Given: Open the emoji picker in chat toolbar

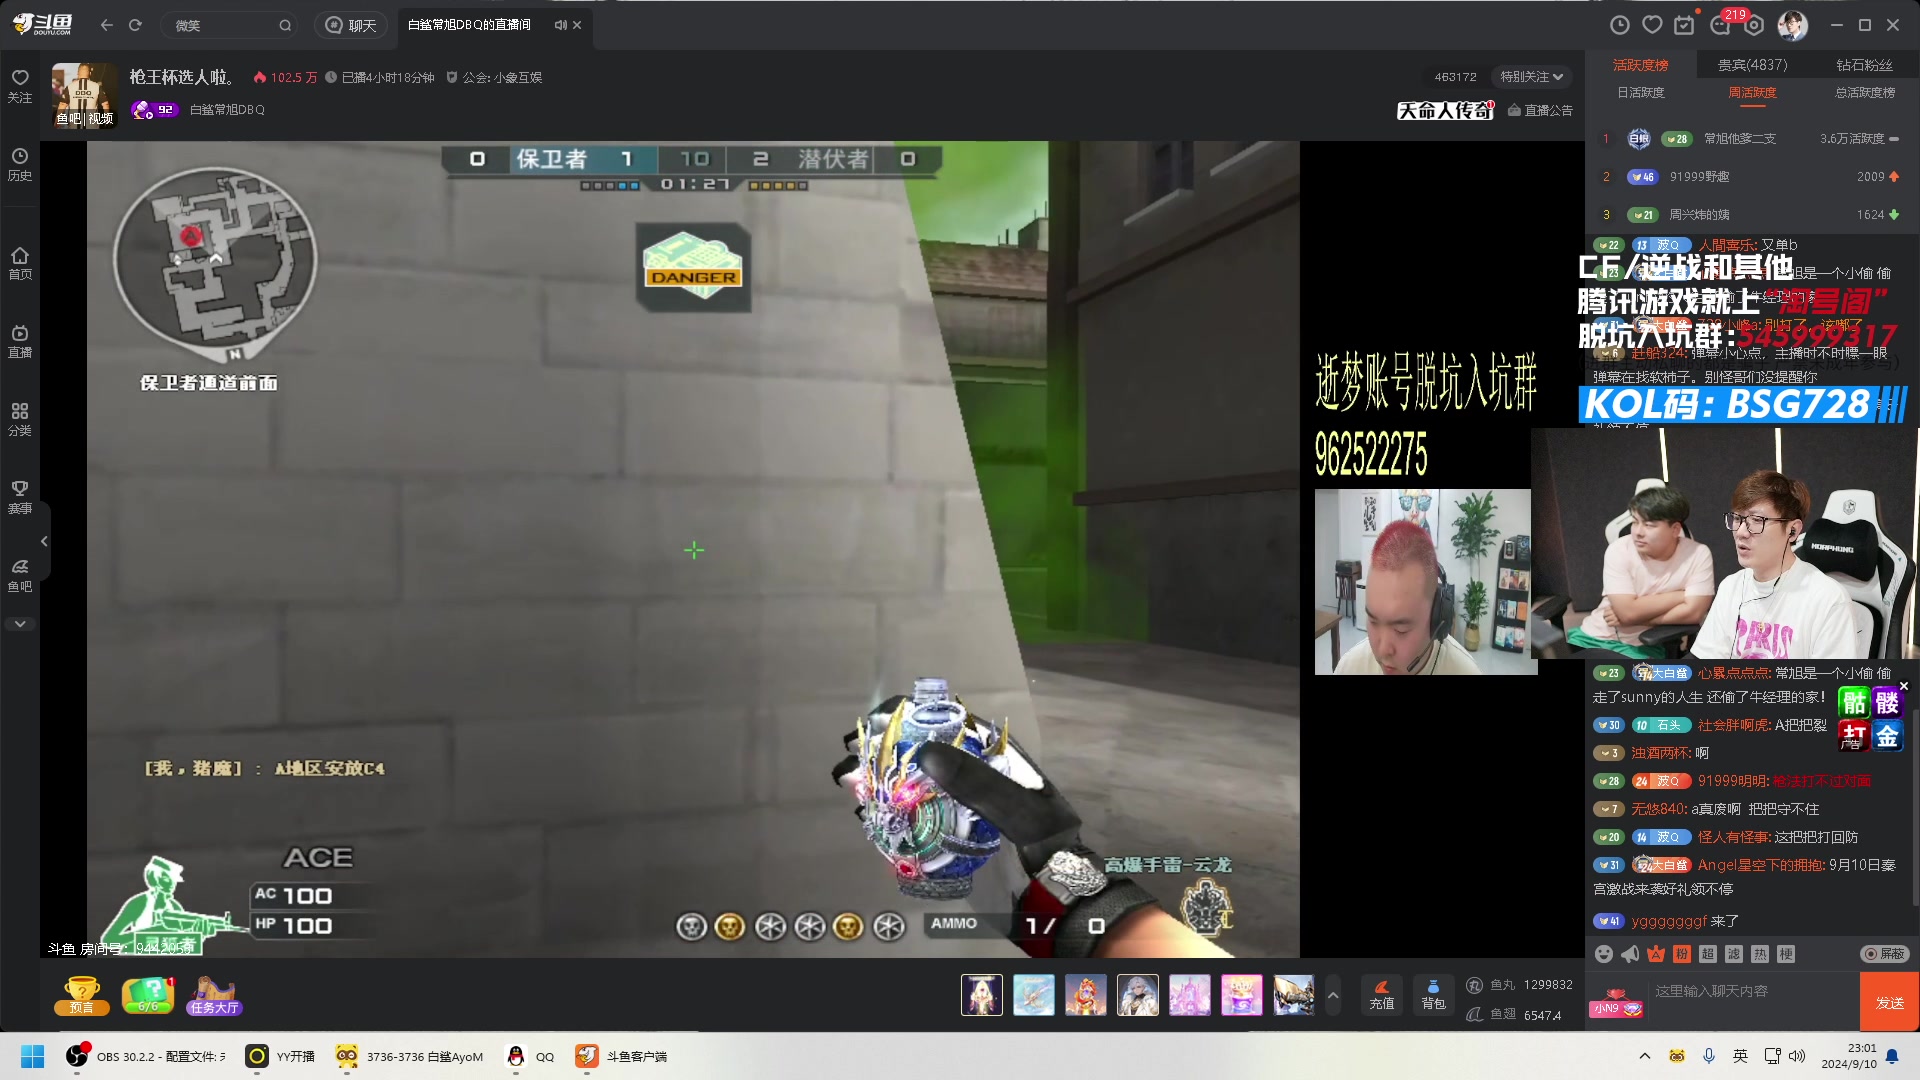Looking at the screenshot, I should (1604, 954).
